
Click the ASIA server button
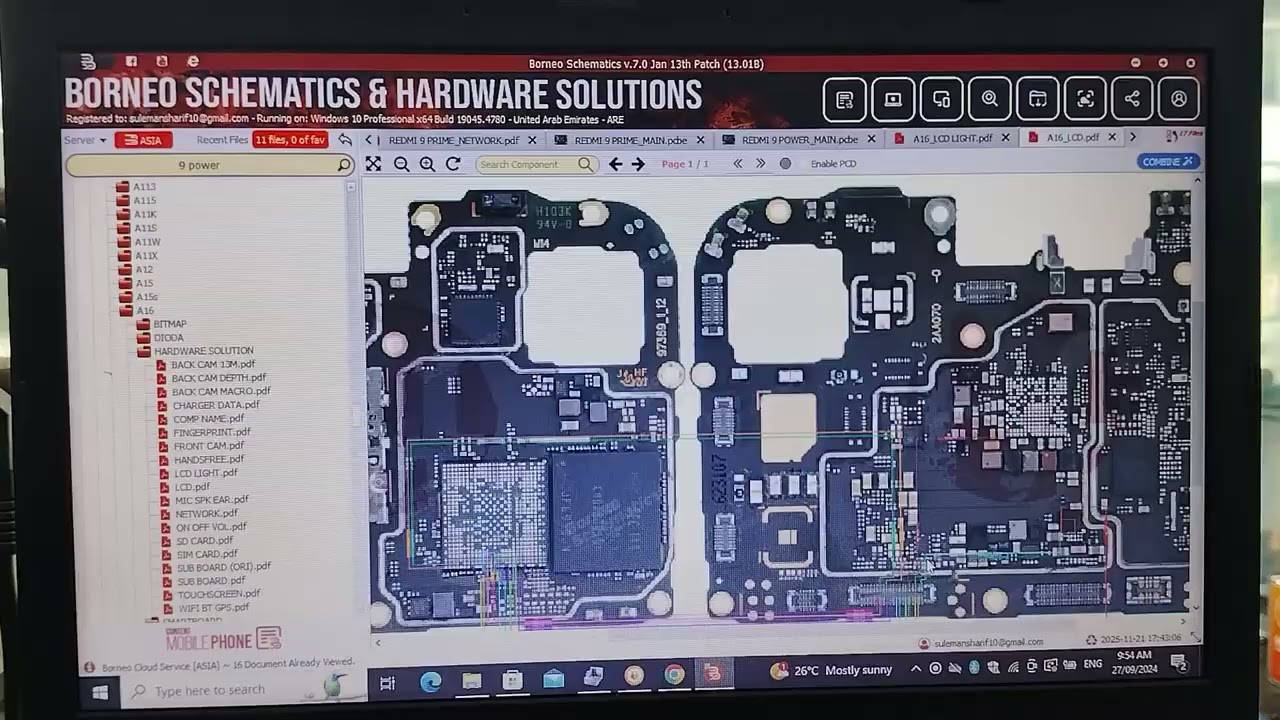pos(144,140)
